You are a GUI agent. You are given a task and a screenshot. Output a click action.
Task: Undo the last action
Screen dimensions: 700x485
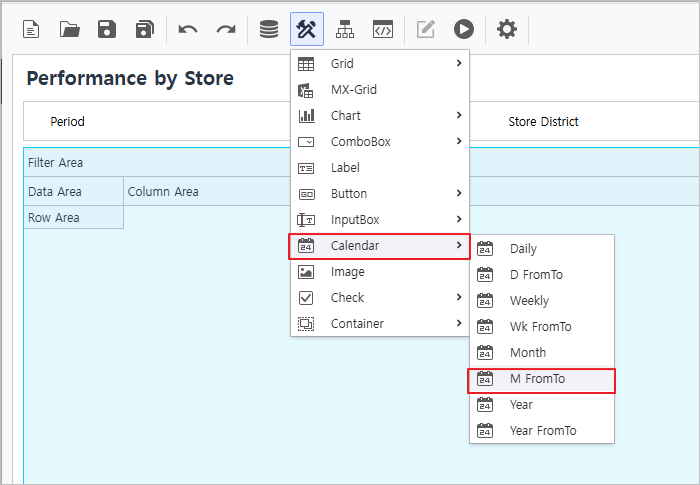click(188, 29)
